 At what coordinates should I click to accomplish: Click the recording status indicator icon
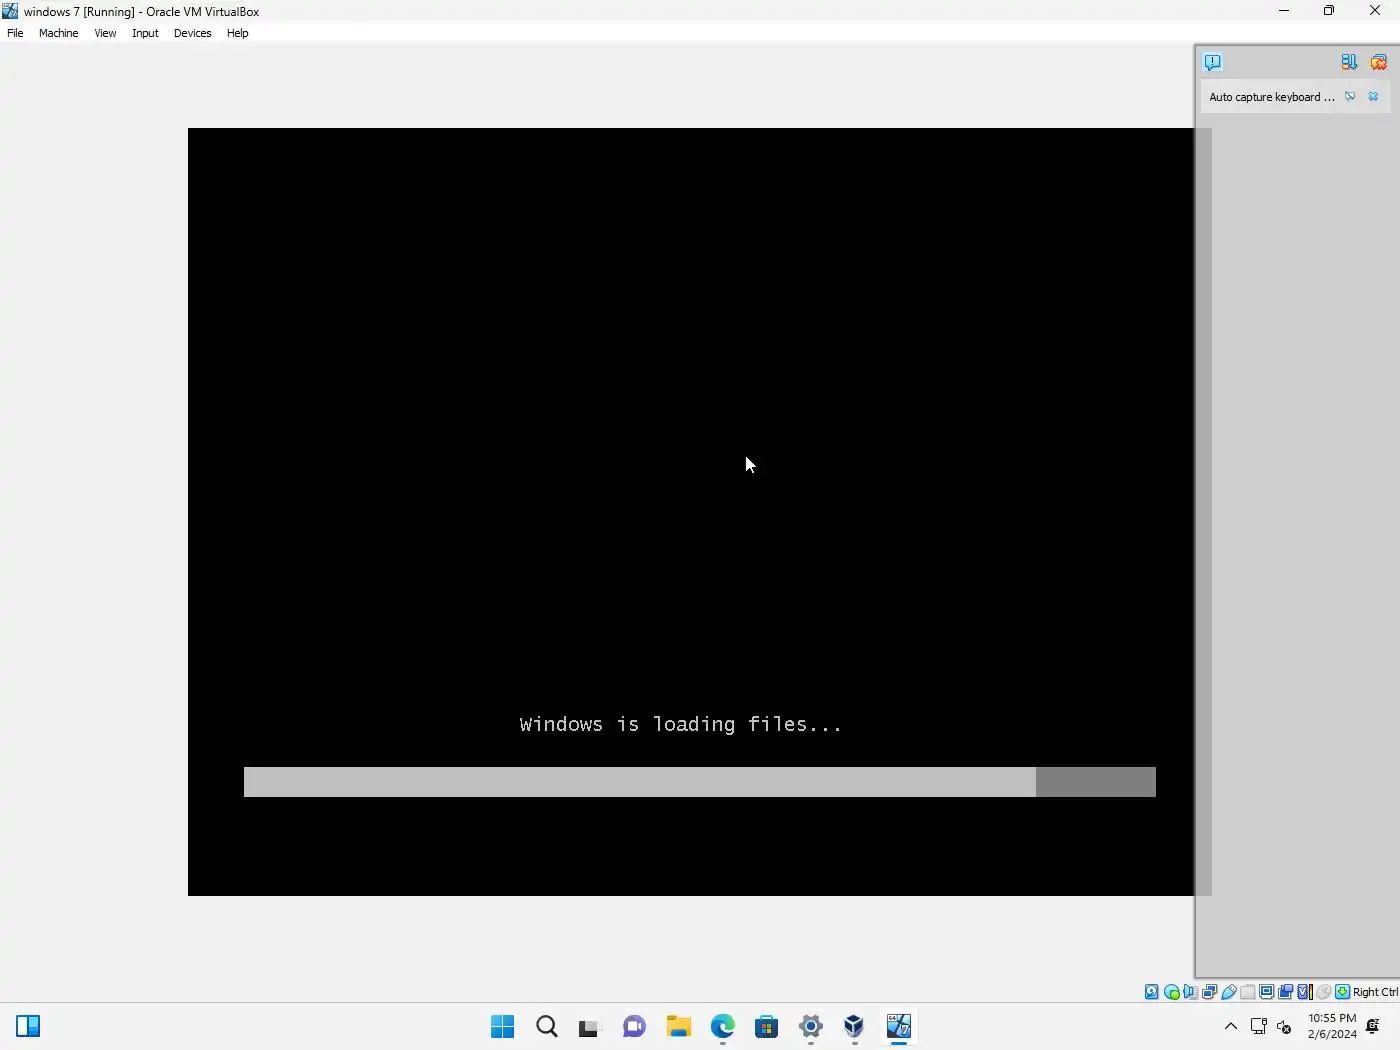(1286, 992)
